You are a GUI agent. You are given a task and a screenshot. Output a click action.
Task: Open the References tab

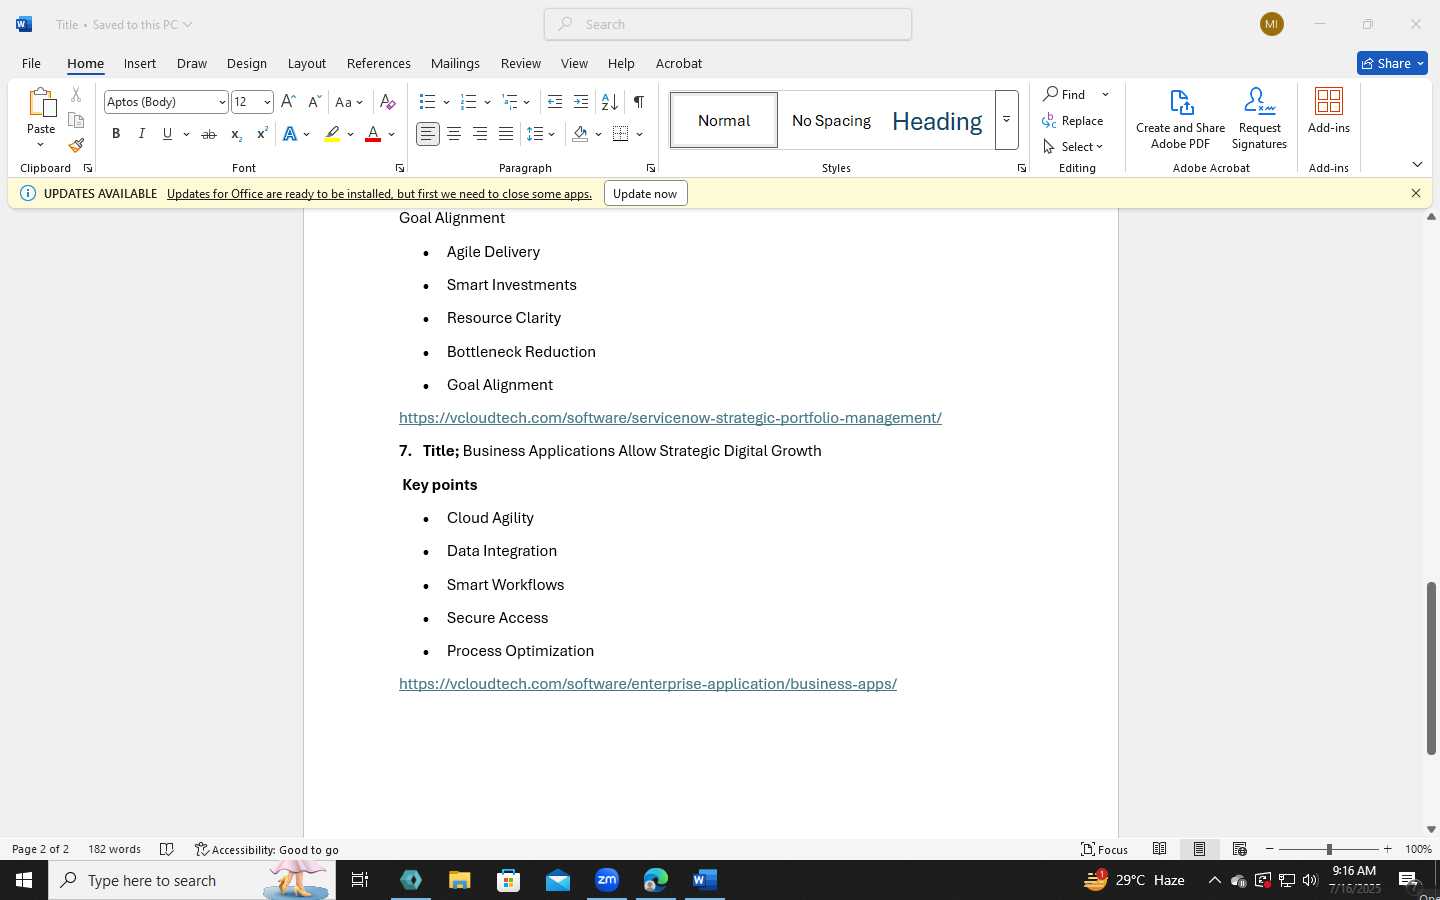[379, 63]
